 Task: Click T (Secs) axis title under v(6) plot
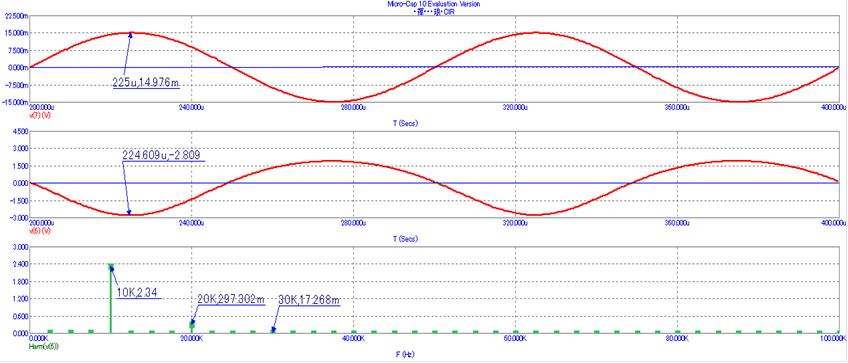click(x=405, y=239)
